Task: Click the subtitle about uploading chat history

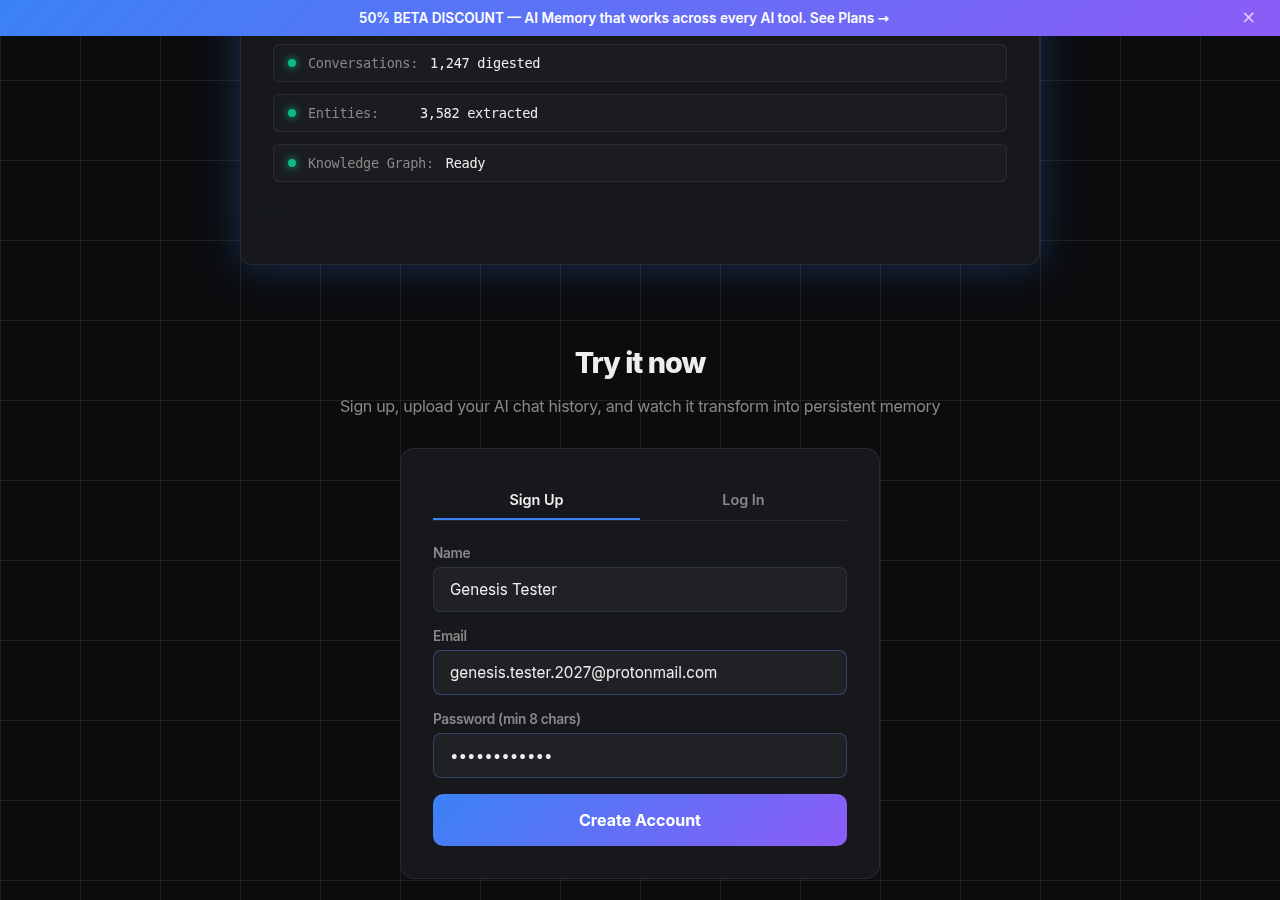Action: [x=640, y=406]
